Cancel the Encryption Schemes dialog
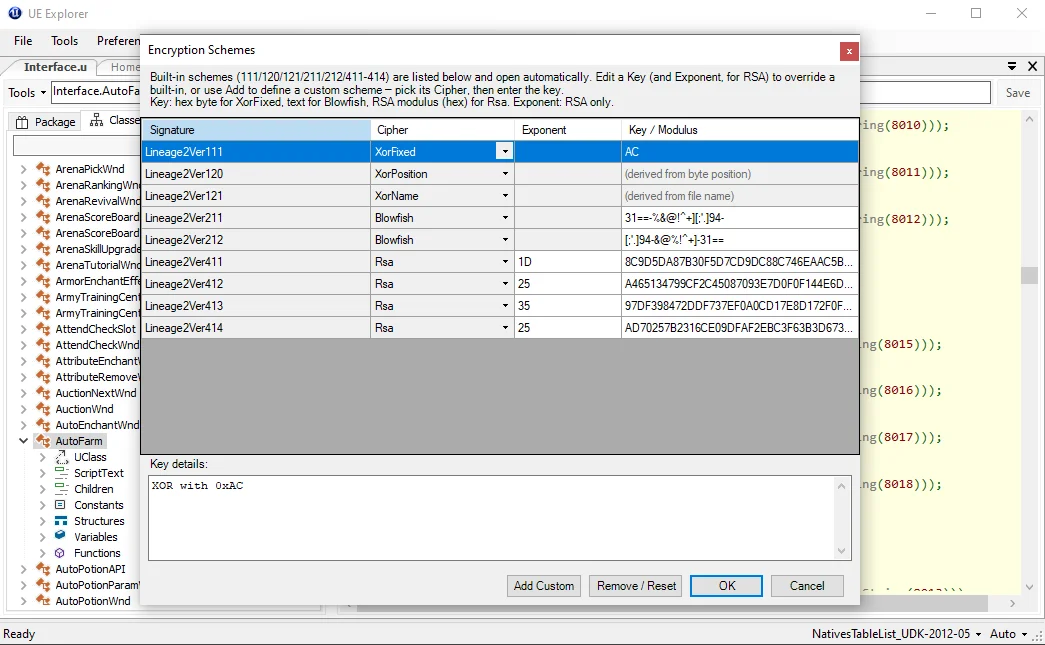This screenshot has width=1045, height=645. pos(807,586)
